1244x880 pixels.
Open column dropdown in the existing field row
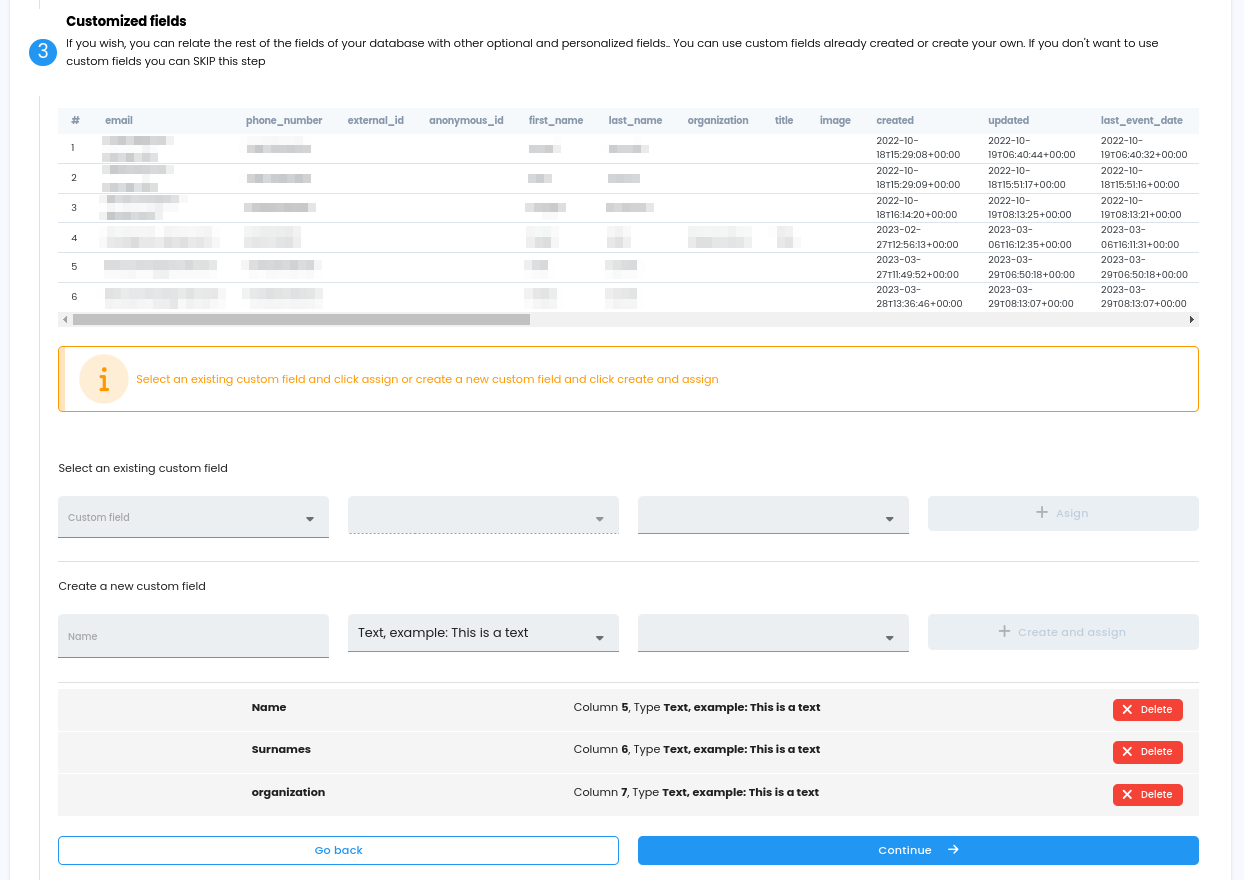(773, 515)
